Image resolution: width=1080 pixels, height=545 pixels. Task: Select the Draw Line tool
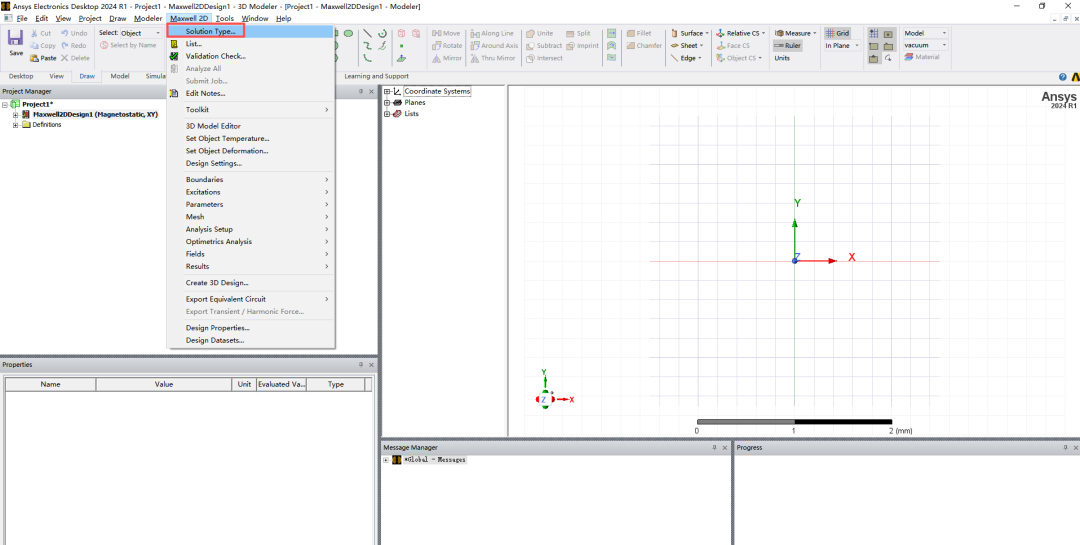pos(368,33)
